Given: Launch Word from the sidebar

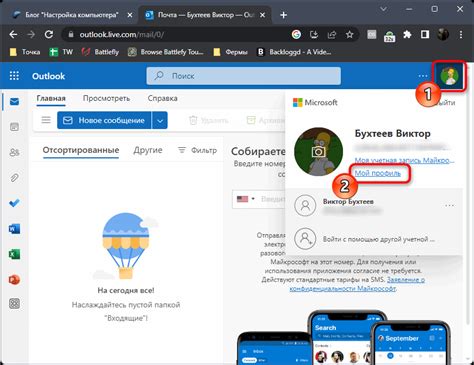Looking at the screenshot, I should (x=14, y=229).
